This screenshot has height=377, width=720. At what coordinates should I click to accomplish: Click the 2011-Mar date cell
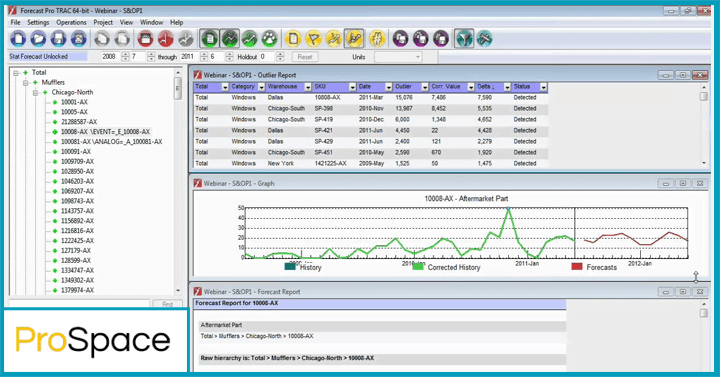pos(371,97)
